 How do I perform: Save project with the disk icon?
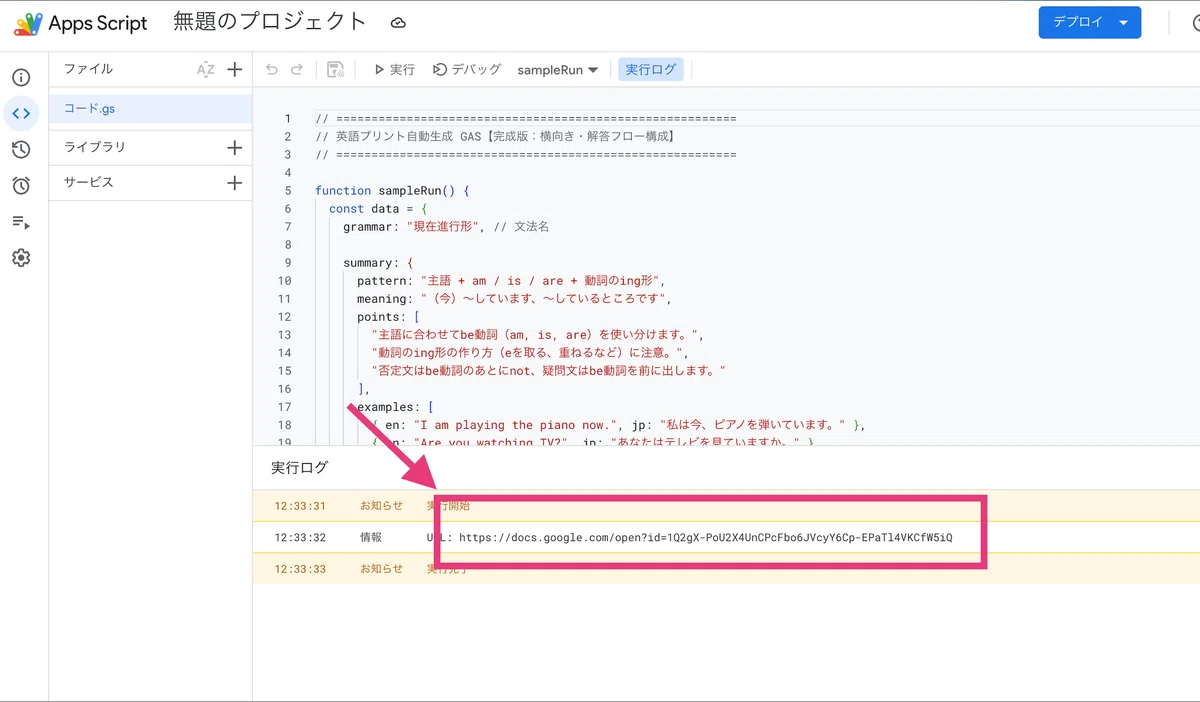(336, 69)
